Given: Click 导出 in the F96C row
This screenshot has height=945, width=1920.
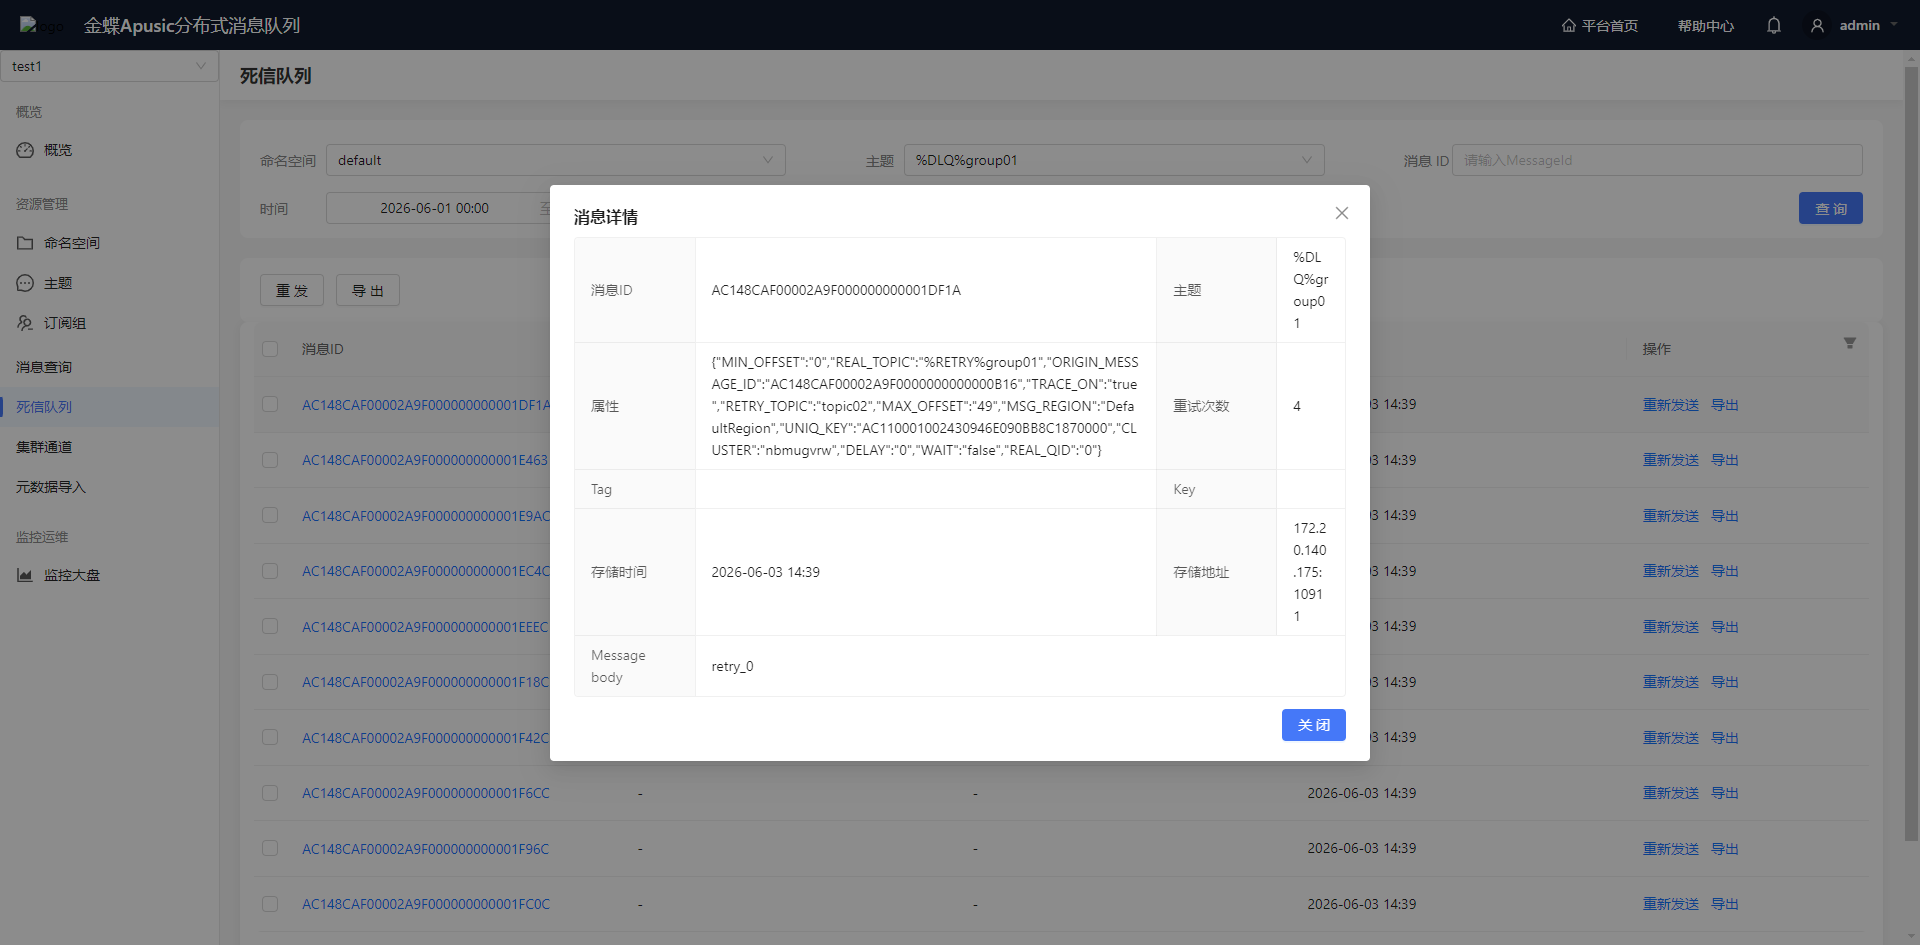Looking at the screenshot, I should (1725, 849).
